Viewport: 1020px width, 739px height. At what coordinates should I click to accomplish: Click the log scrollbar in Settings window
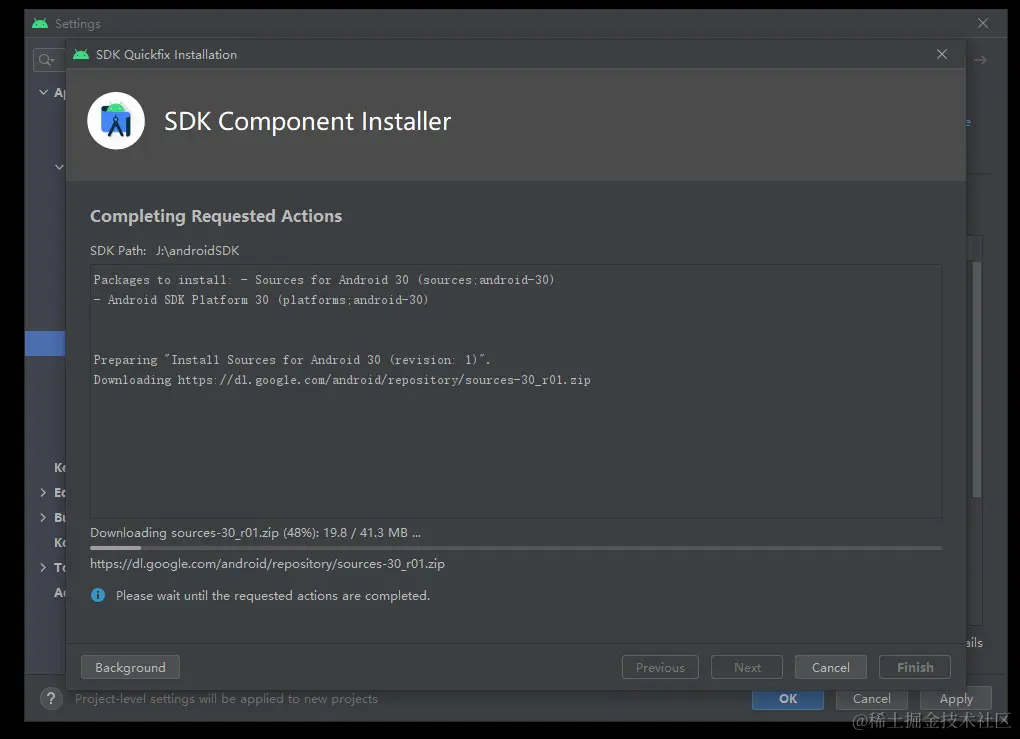[976, 379]
